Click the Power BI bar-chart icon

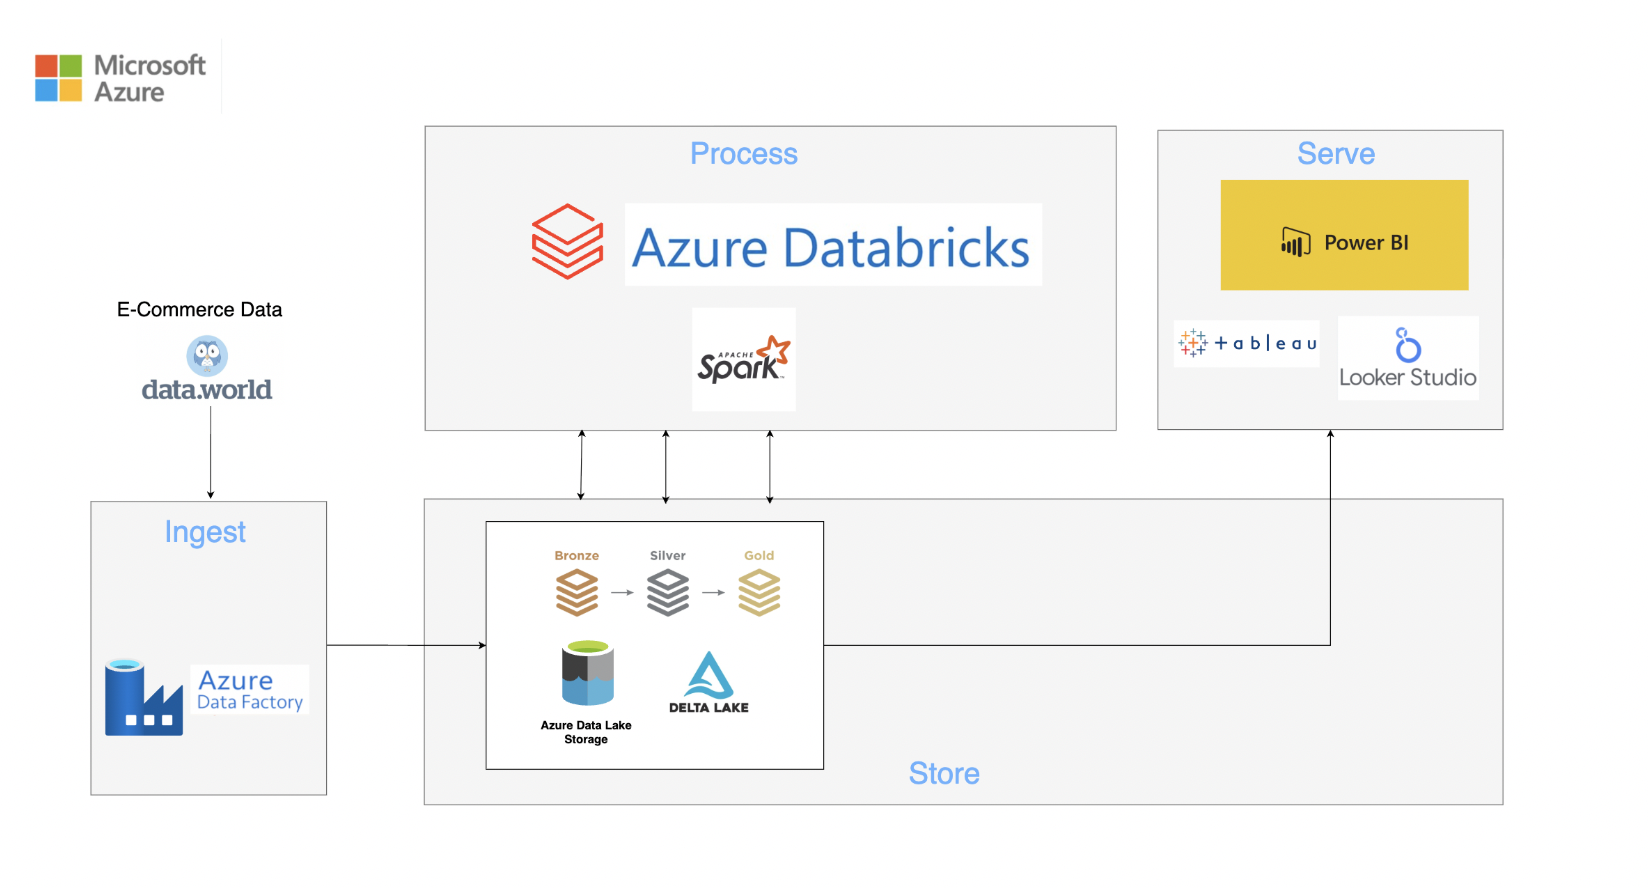click(x=1296, y=242)
